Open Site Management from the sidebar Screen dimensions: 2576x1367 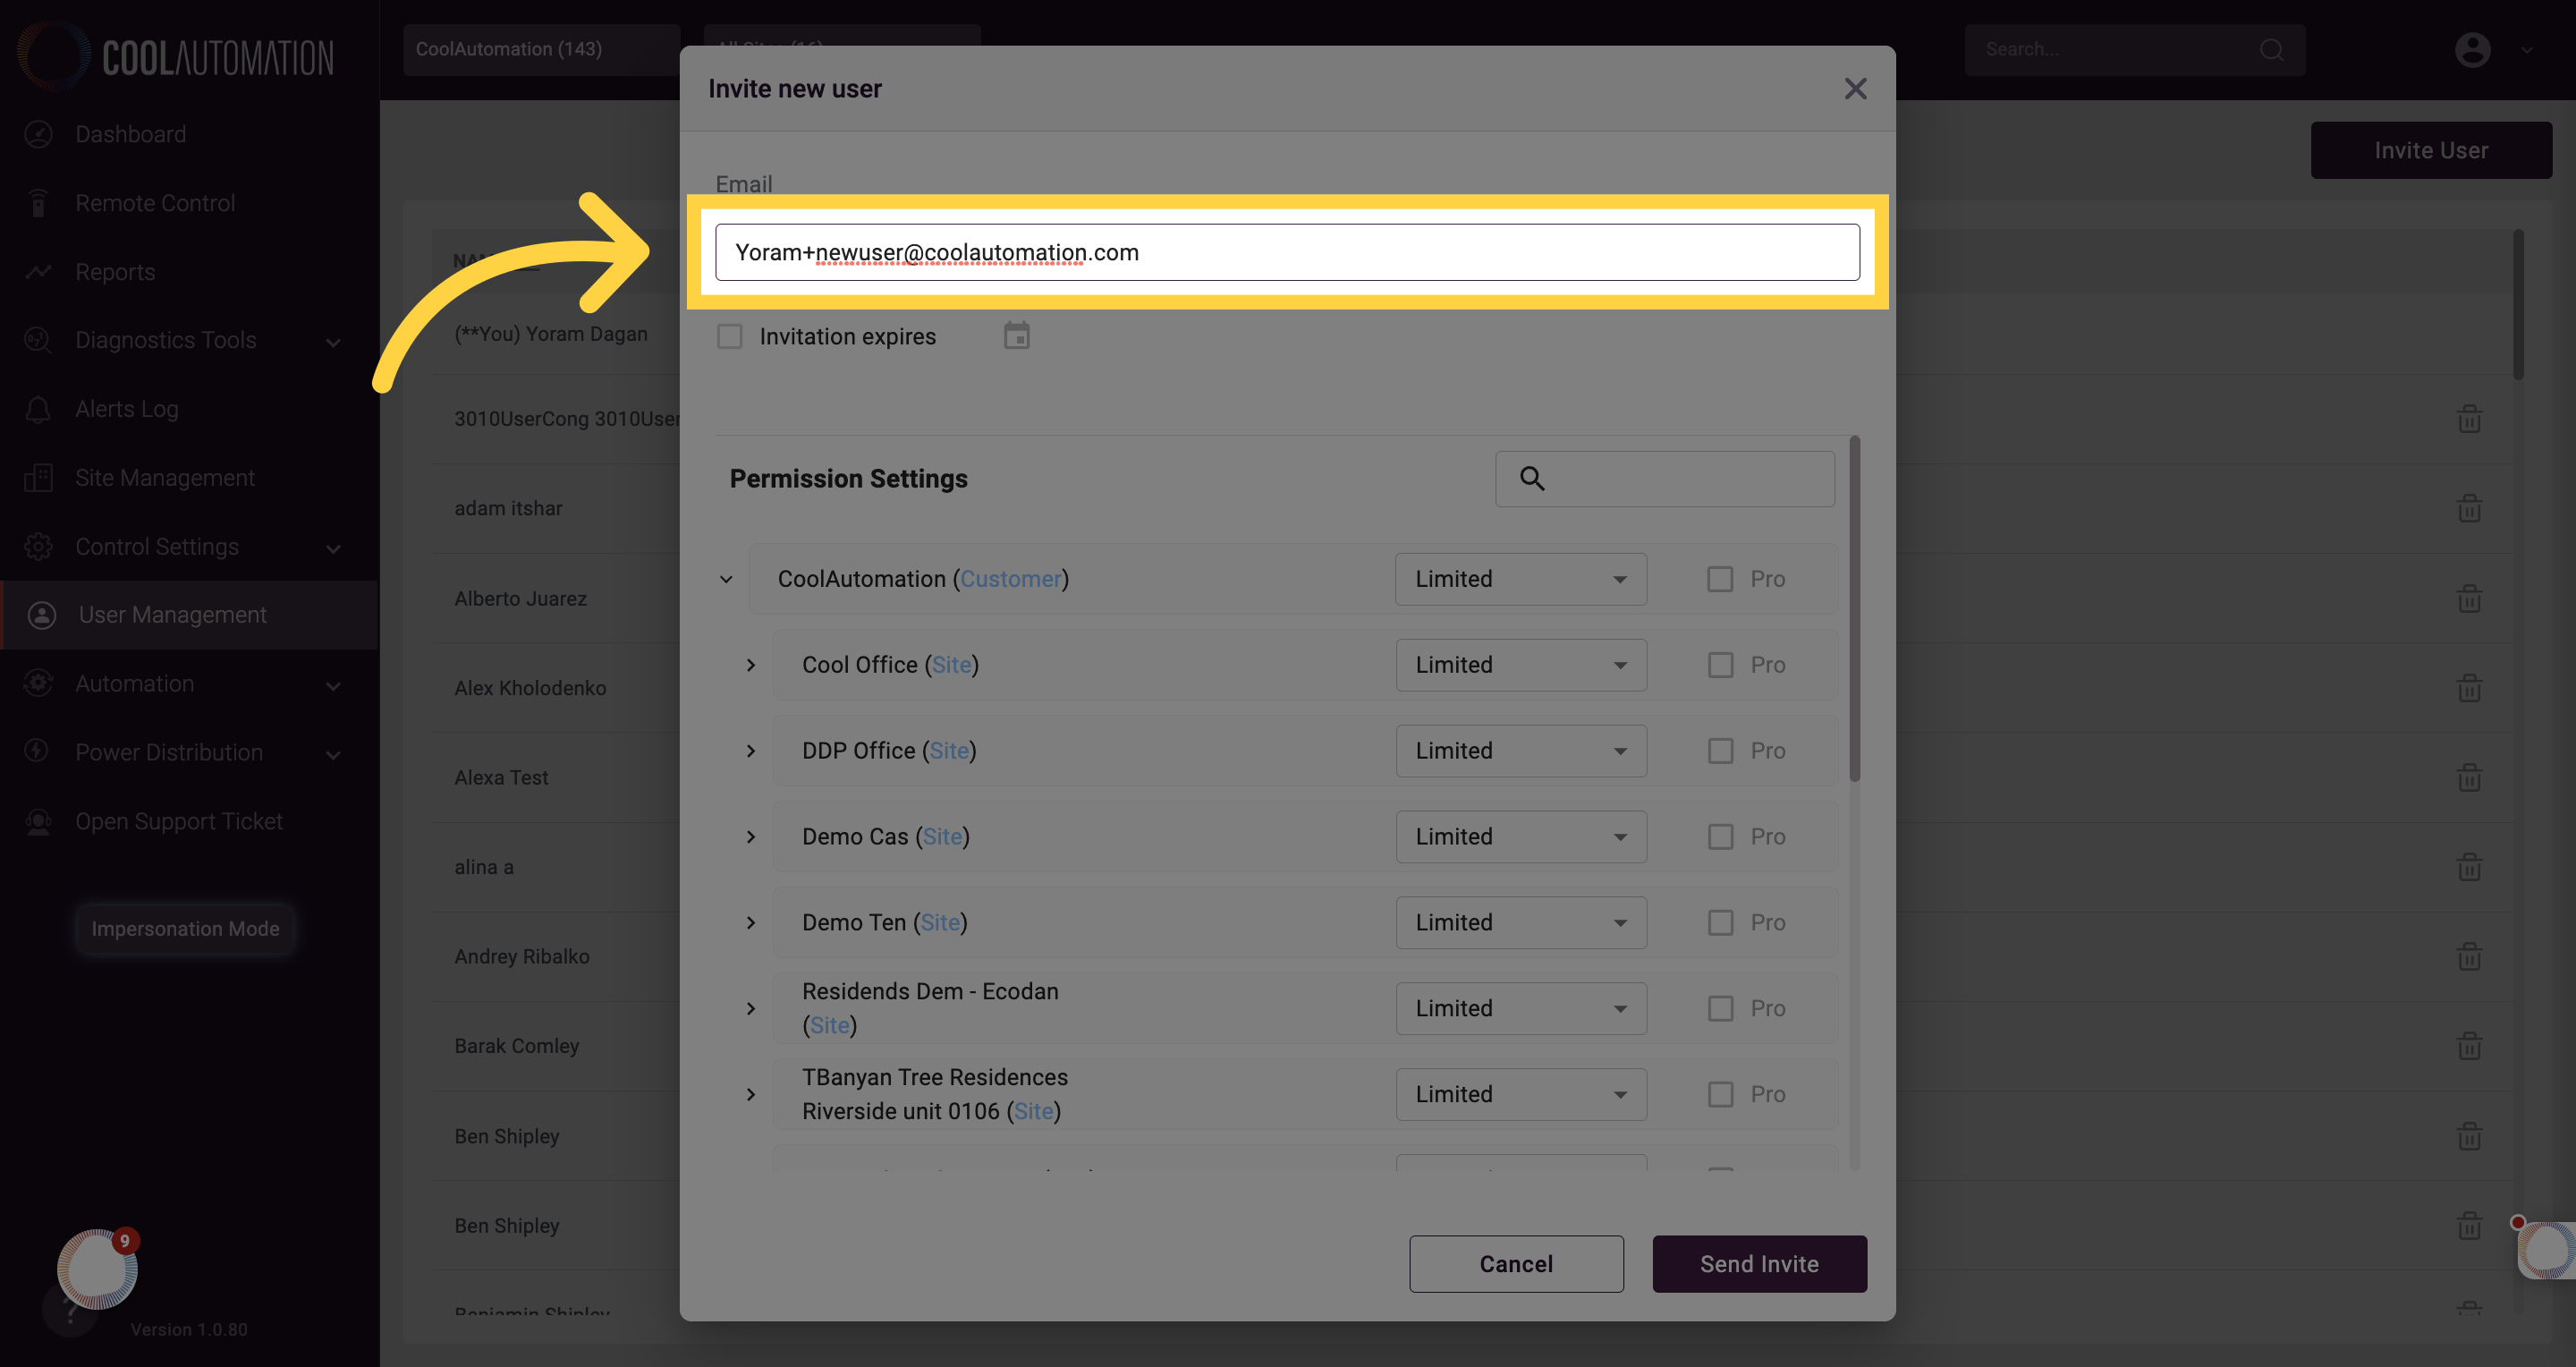pyautogui.click(x=164, y=478)
